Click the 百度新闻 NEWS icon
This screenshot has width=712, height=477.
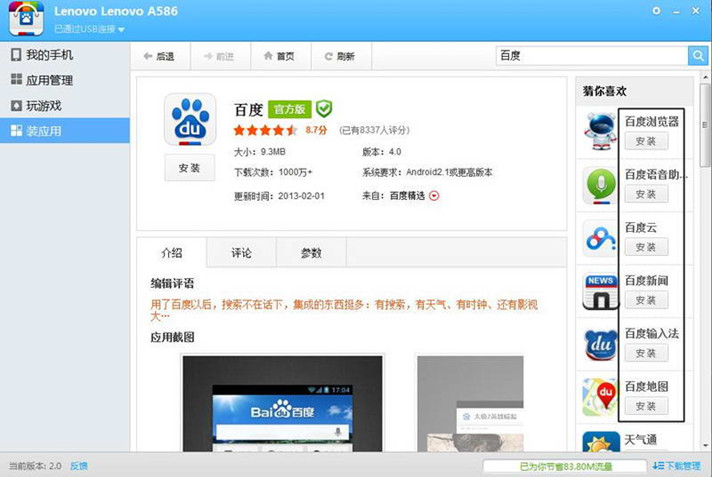tap(600, 292)
